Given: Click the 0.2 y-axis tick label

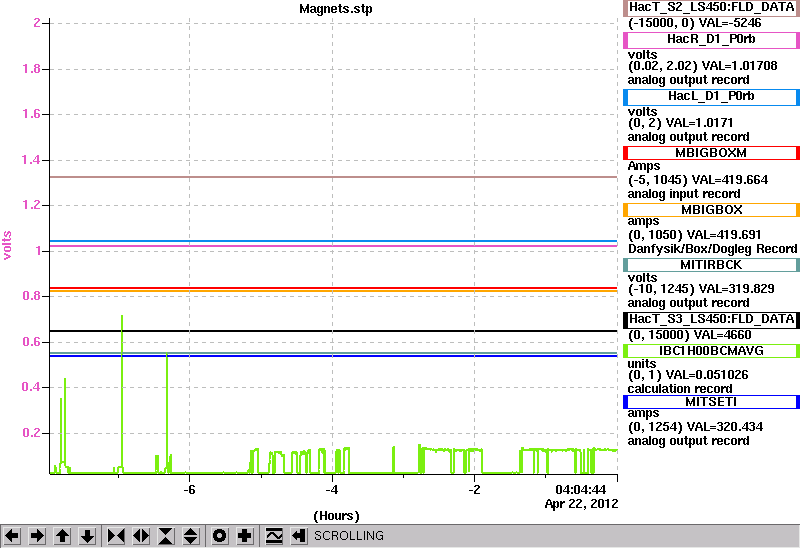Looking at the screenshot, I should (x=31, y=433).
